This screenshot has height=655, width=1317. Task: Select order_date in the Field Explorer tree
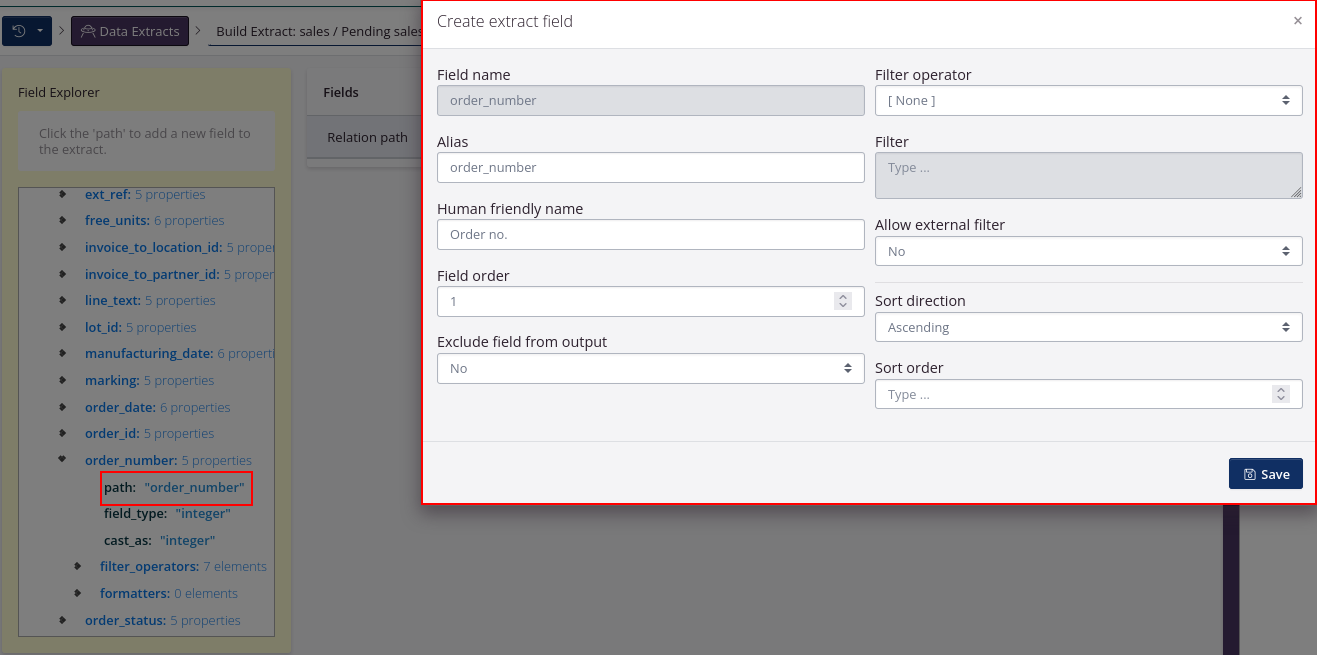click(x=123, y=406)
